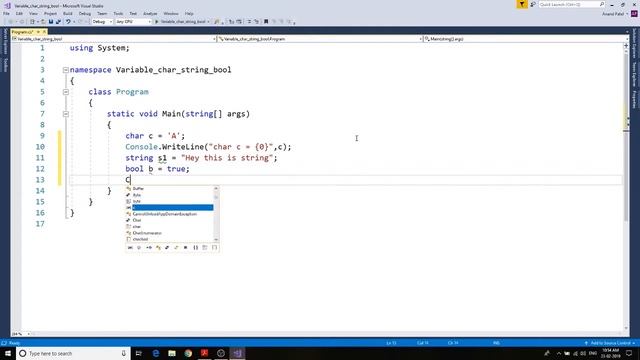640x360 pixels.
Task: Click the Save toolbar icon
Action: [x=51, y=22]
